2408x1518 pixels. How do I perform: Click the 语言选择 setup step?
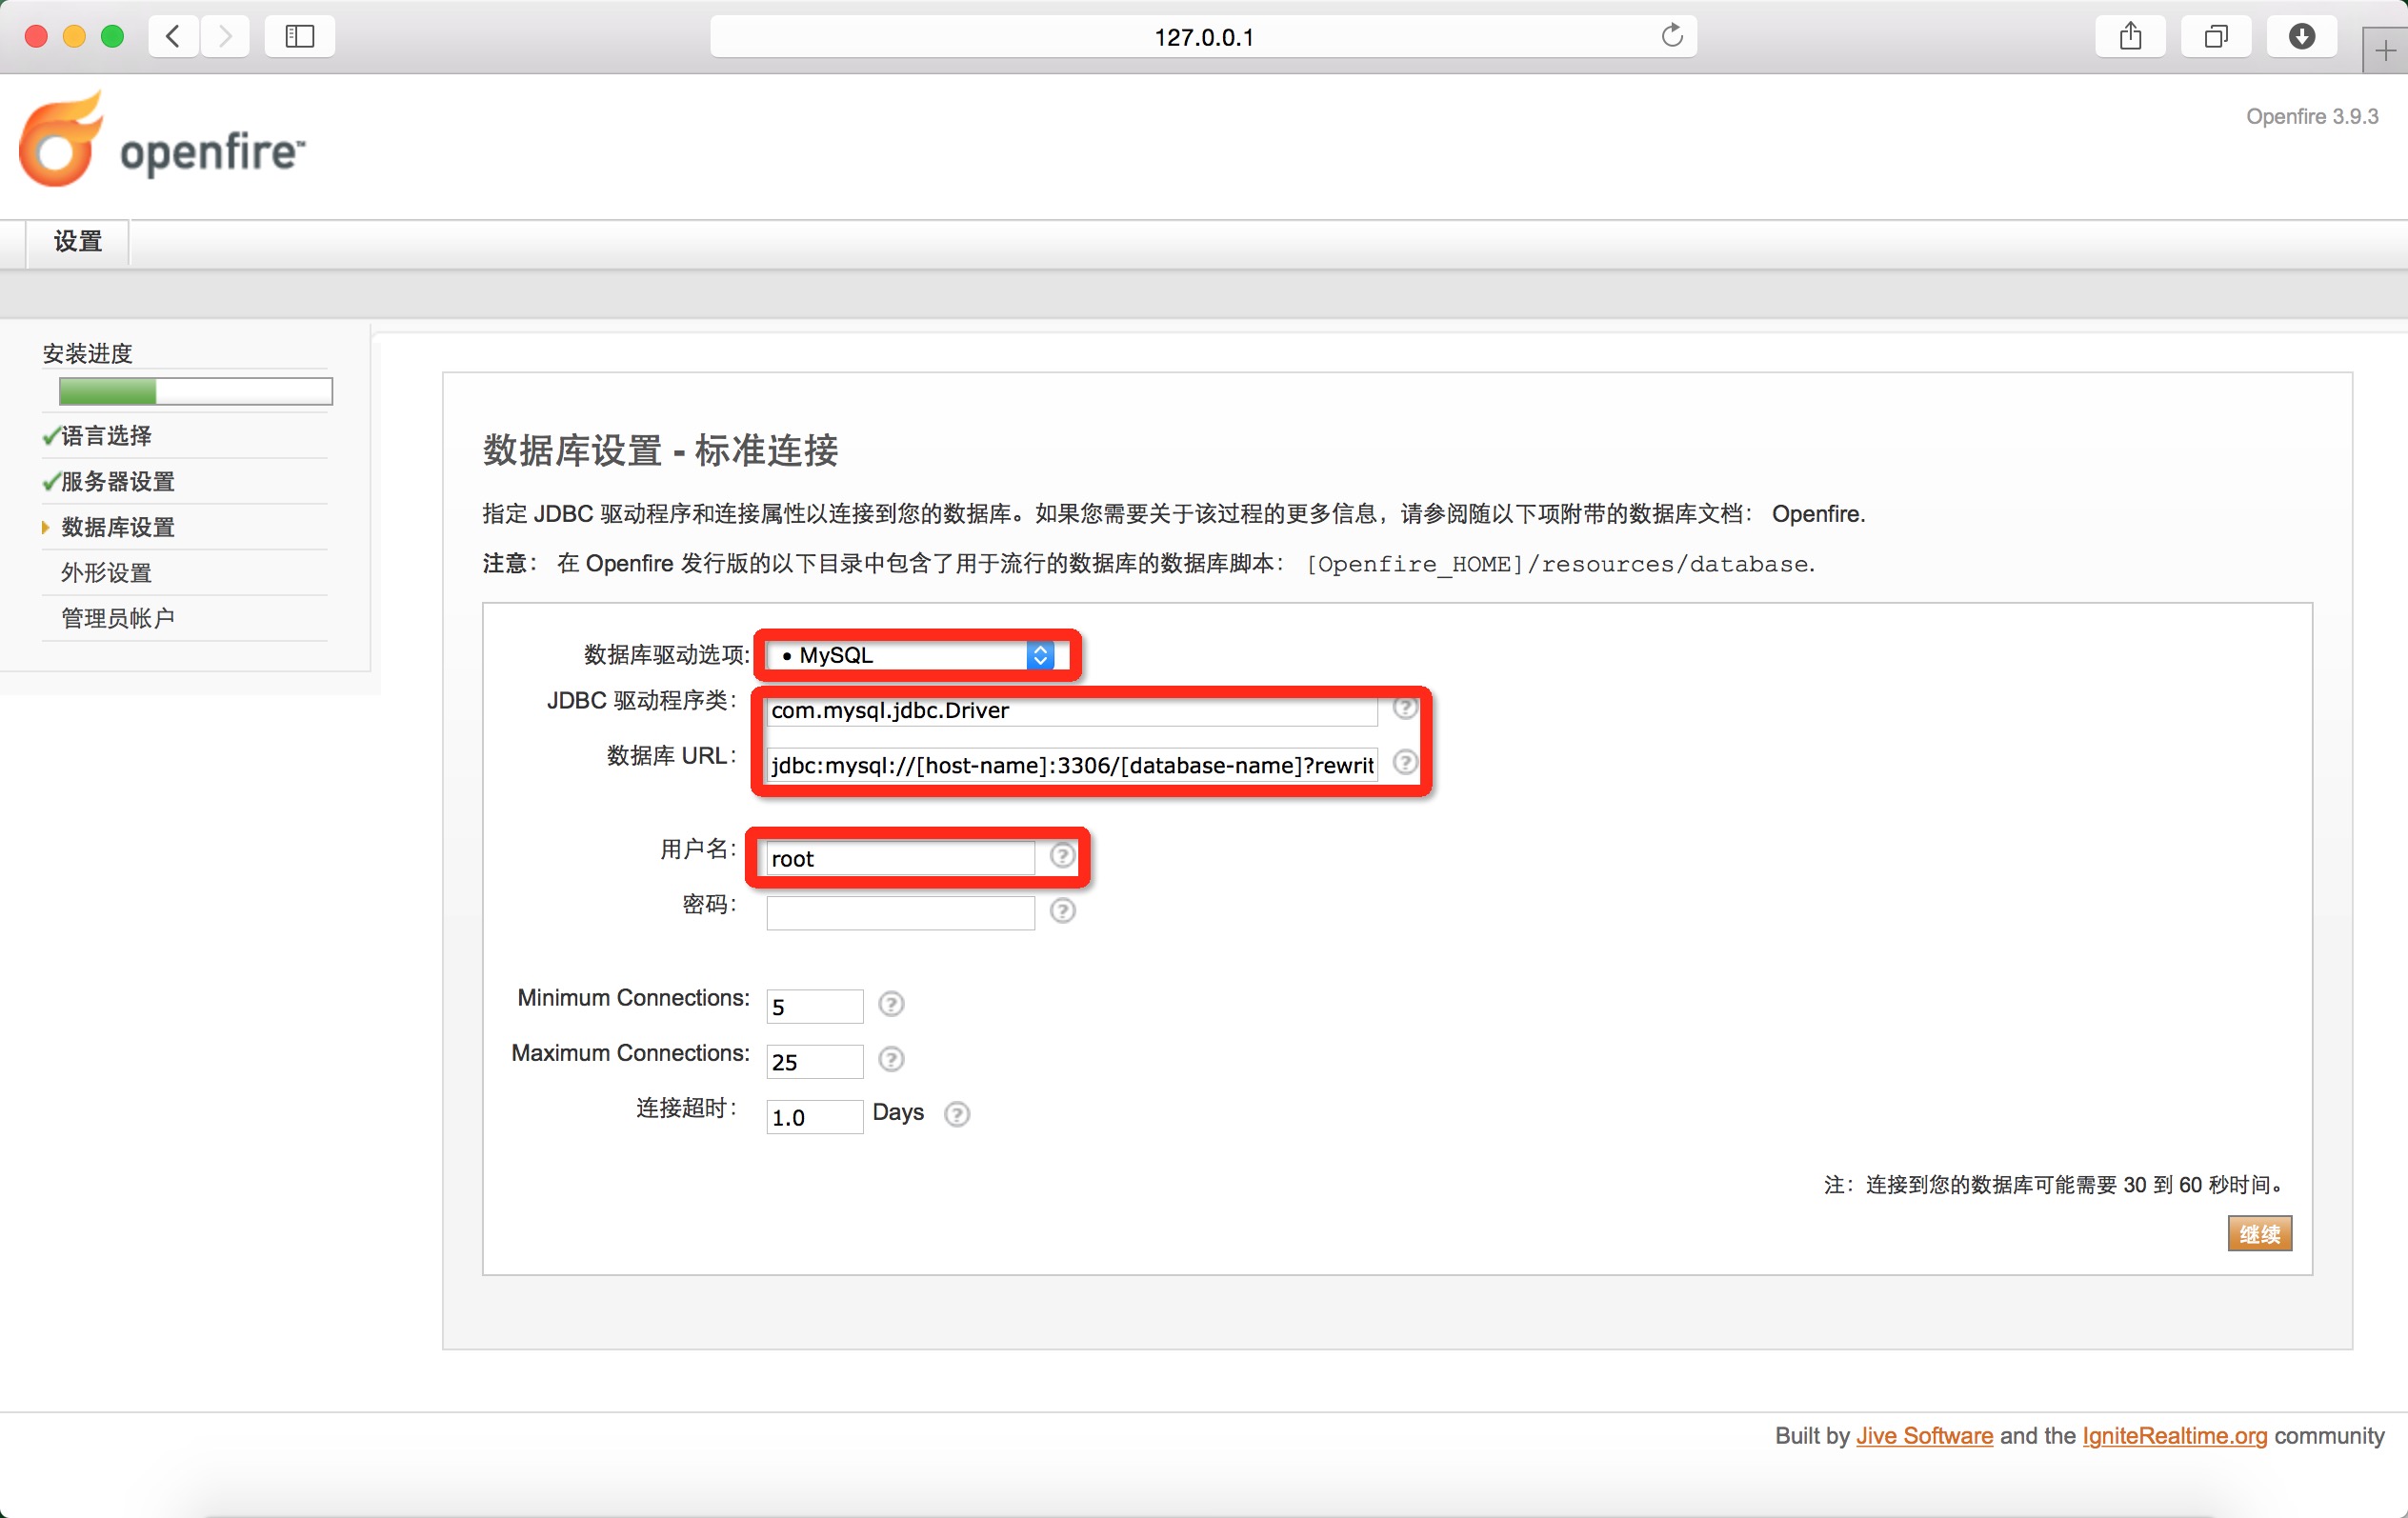(x=106, y=436)
